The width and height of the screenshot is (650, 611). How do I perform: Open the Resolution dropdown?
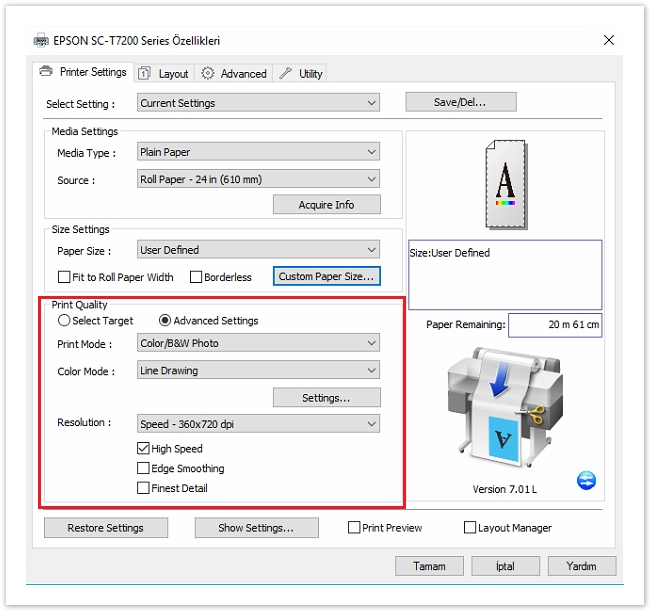point(258,424)
